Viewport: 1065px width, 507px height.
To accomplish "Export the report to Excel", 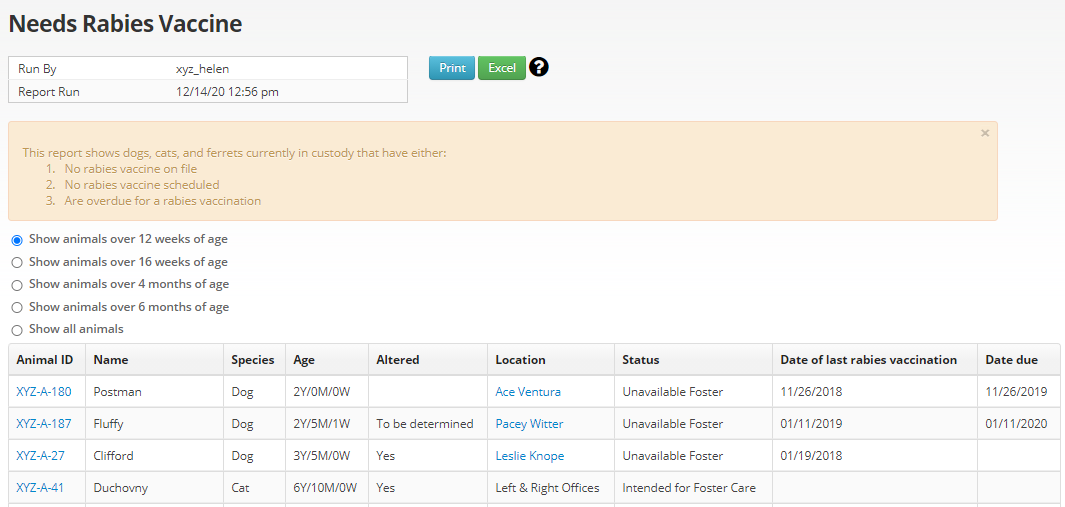I will (502, 68).
